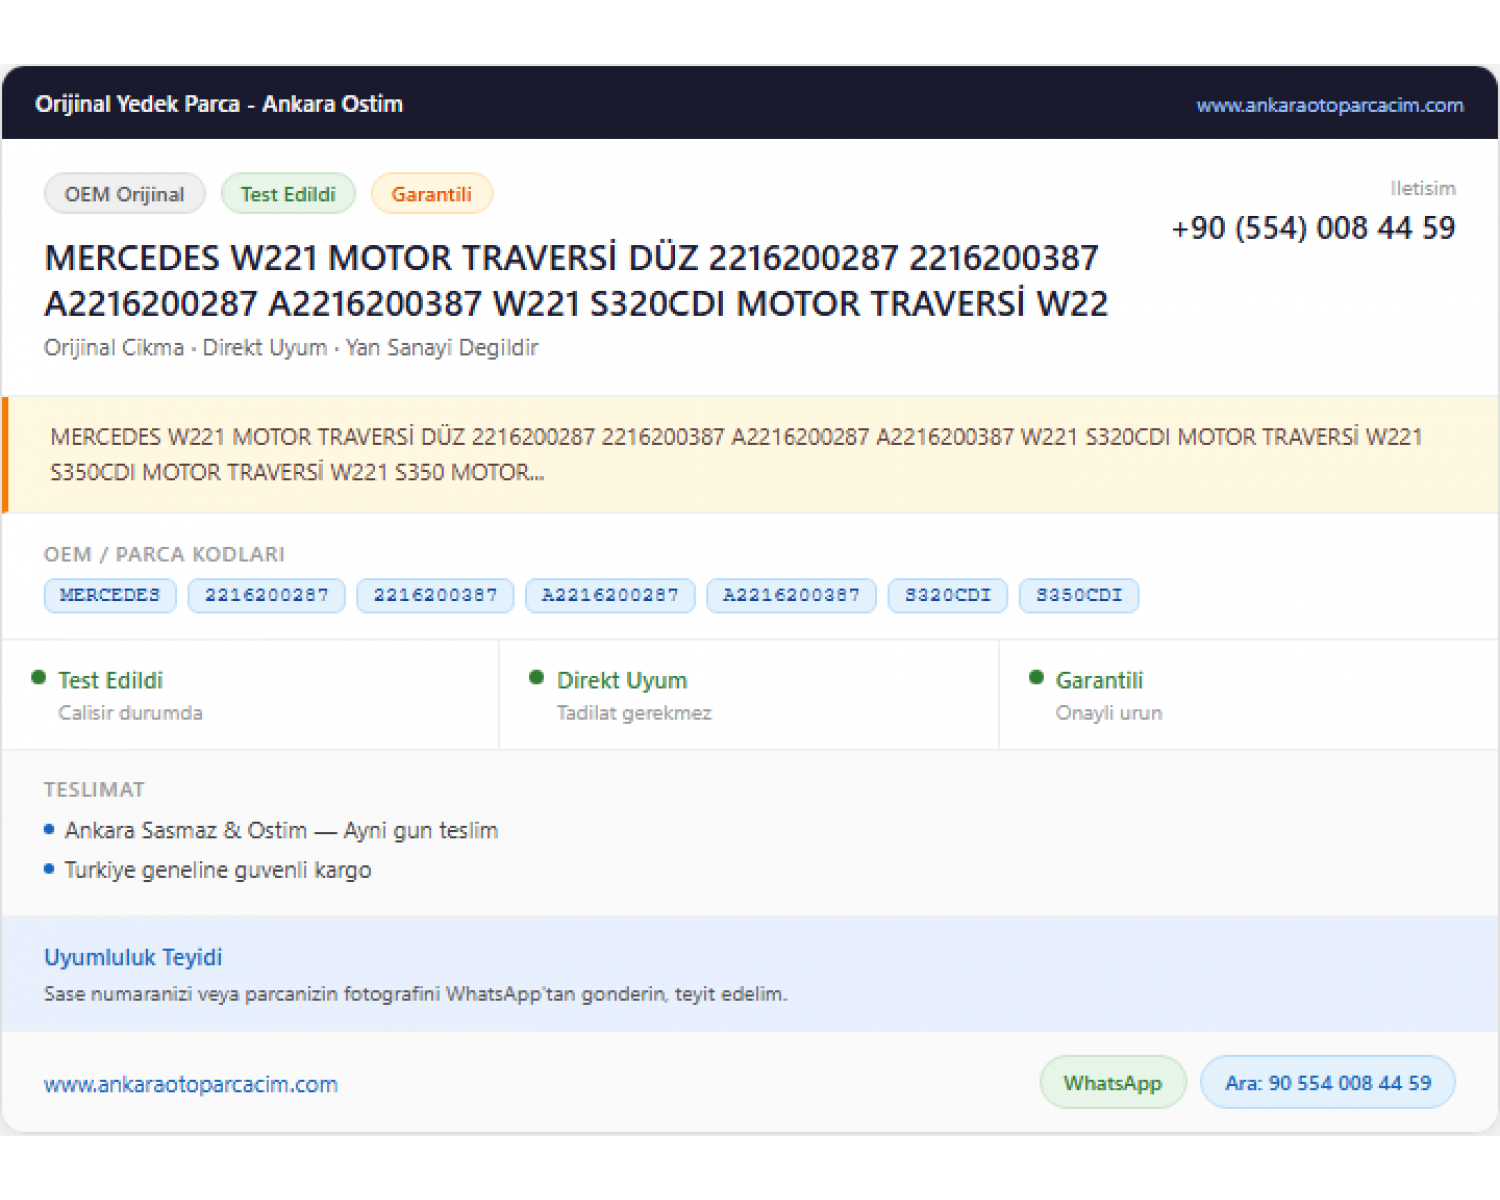The width and height of the screenshot is (1500, 1200).
Task: Select the orange Garantili badge
Action: point(432,194)
